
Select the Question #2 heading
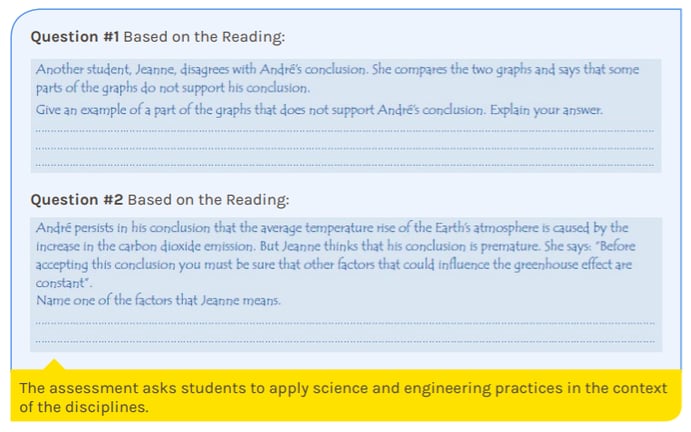[x=160, y=200]
